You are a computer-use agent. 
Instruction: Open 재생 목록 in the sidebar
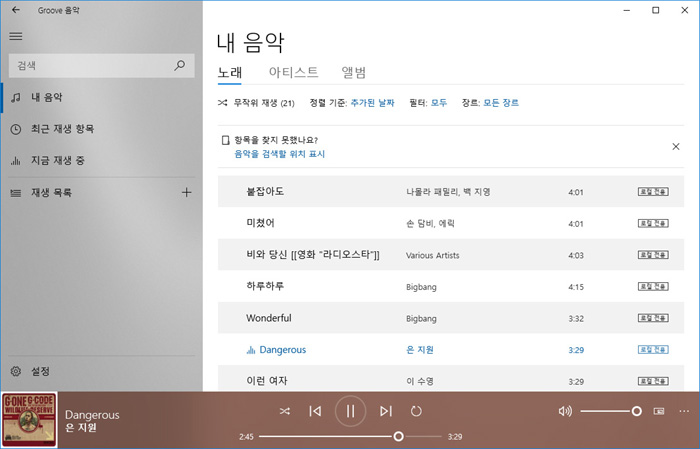tap(89, 193)
